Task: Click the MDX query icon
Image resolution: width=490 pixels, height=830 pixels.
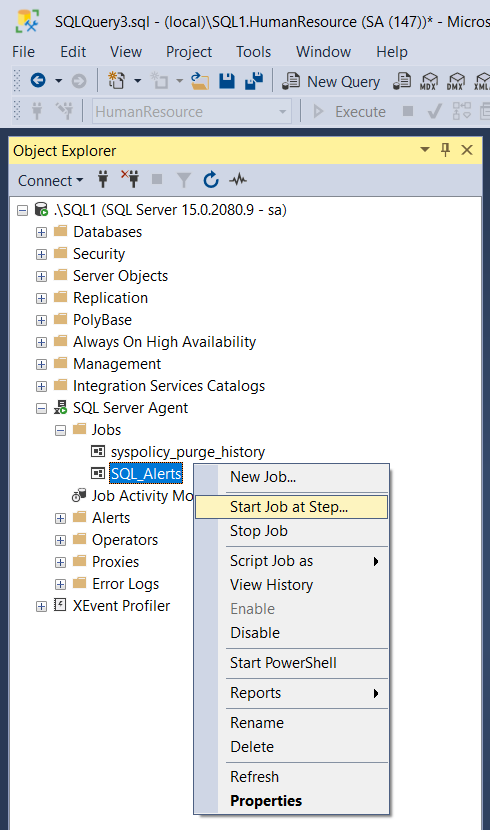Action: pyautogui.click(x=429, y=82)
